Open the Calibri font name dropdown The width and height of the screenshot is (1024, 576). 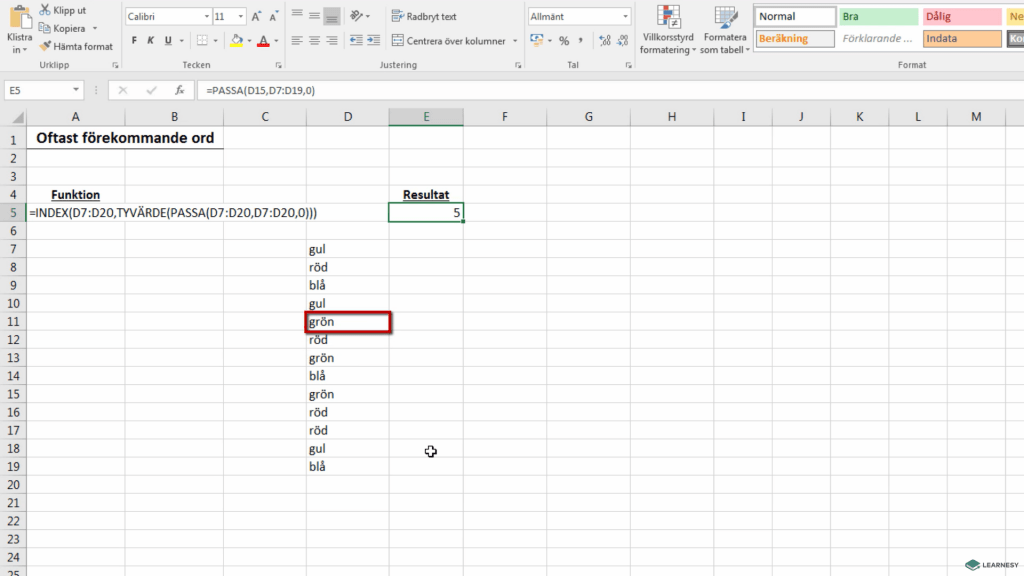pyautogui.click(x=206, y=17)
